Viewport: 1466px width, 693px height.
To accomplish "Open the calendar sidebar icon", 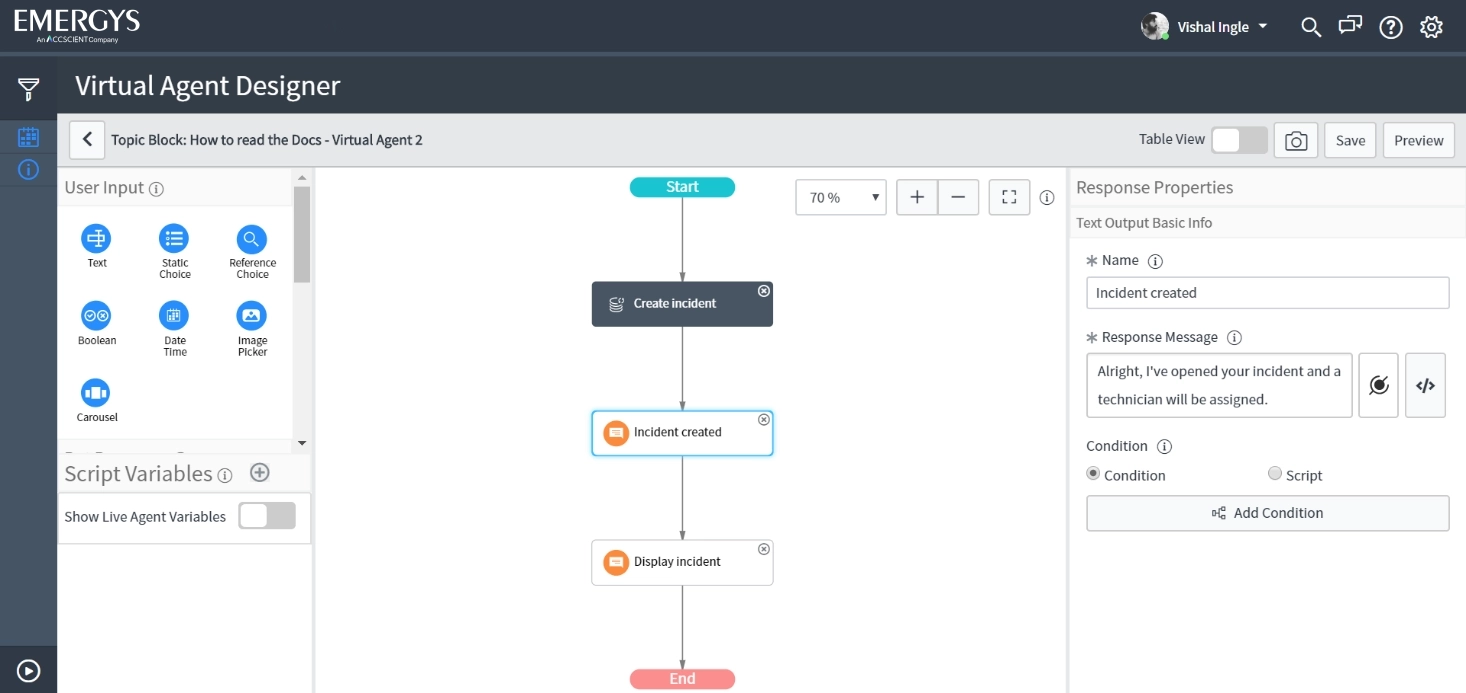I will tap(29, 137).
